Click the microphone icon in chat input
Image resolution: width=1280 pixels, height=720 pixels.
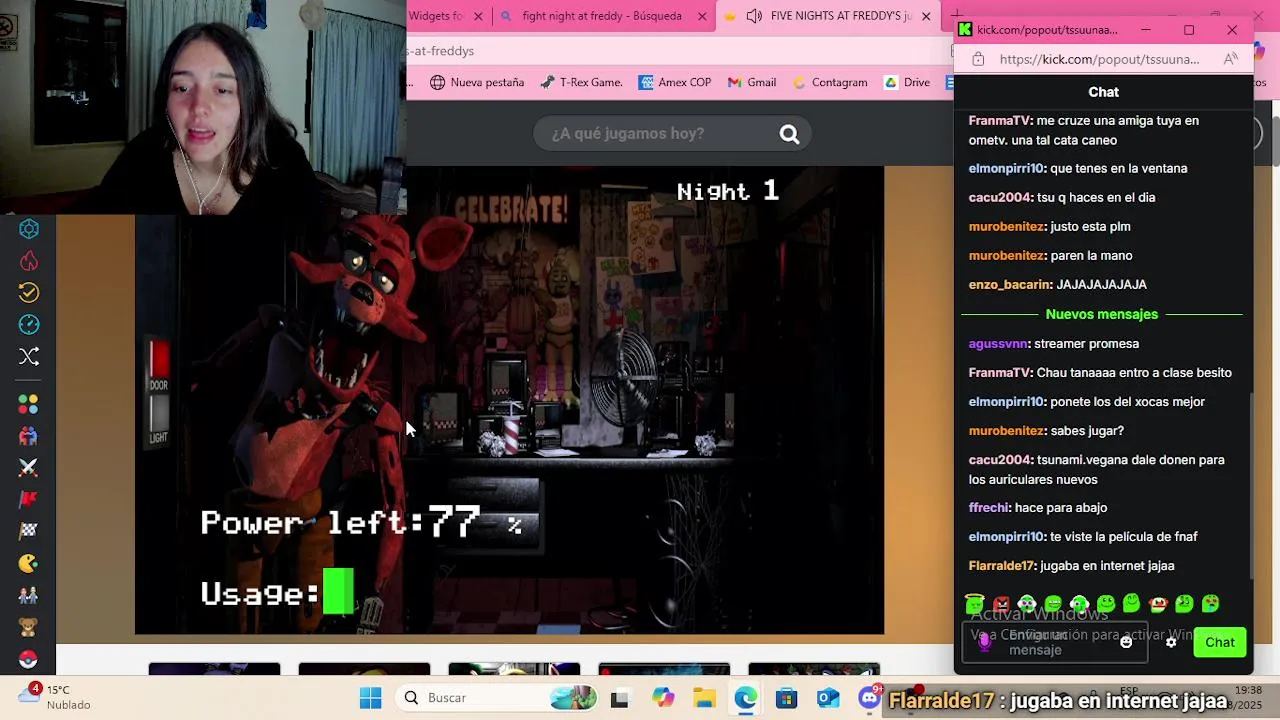pyautogui.click(x=984, y=642)
